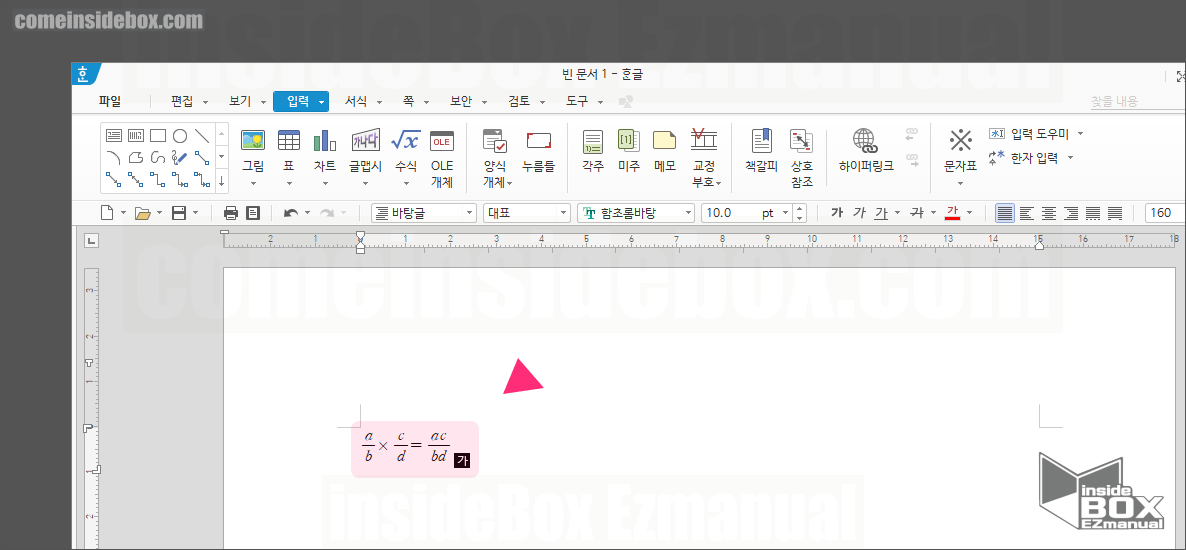The image size is (1186, 550).
Task: Insert 상호 참조 cross reference
Action: (x=802, y=156)
